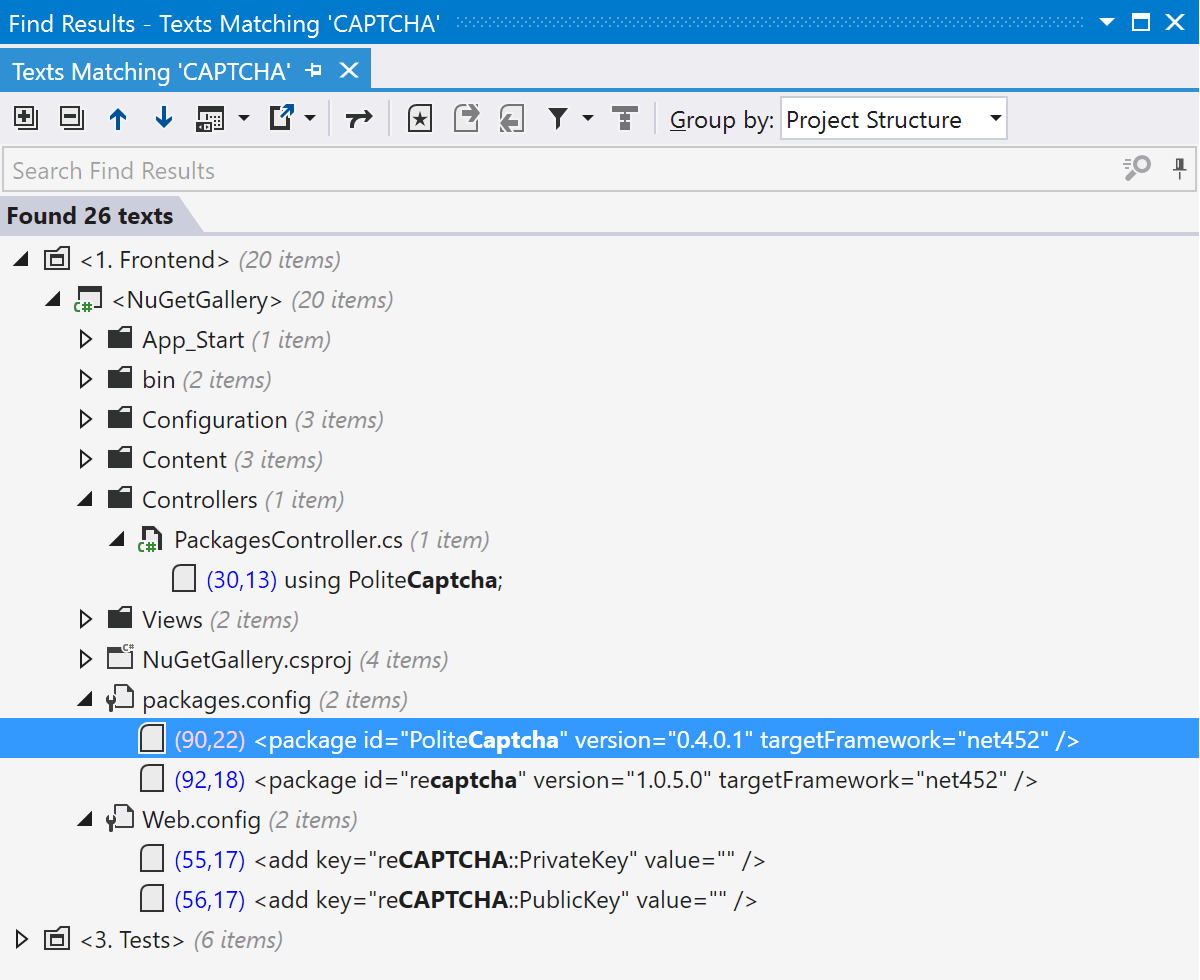This screenshot has height=980, width=1200.
Task: Click the Web.config file icon
Action: tap(120, 820)
